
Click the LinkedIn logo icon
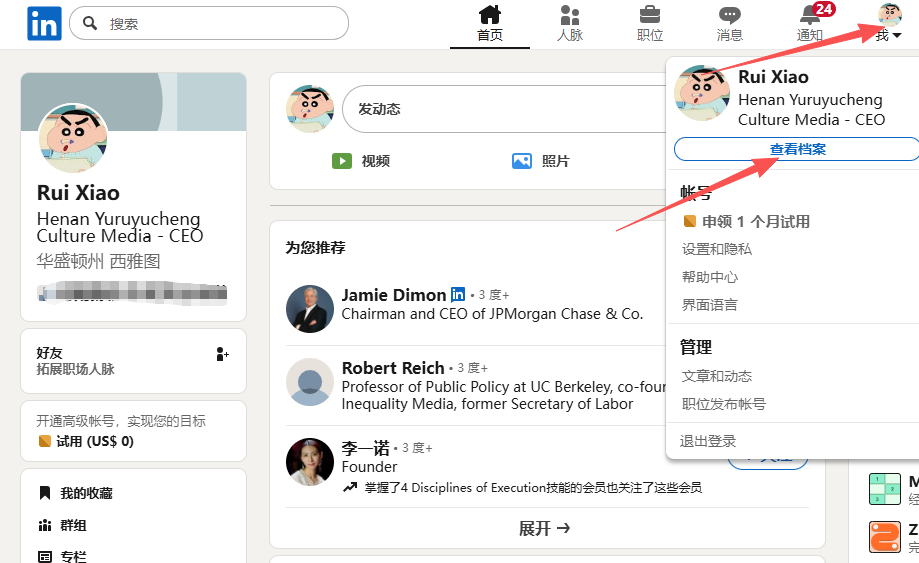[44, 23]
